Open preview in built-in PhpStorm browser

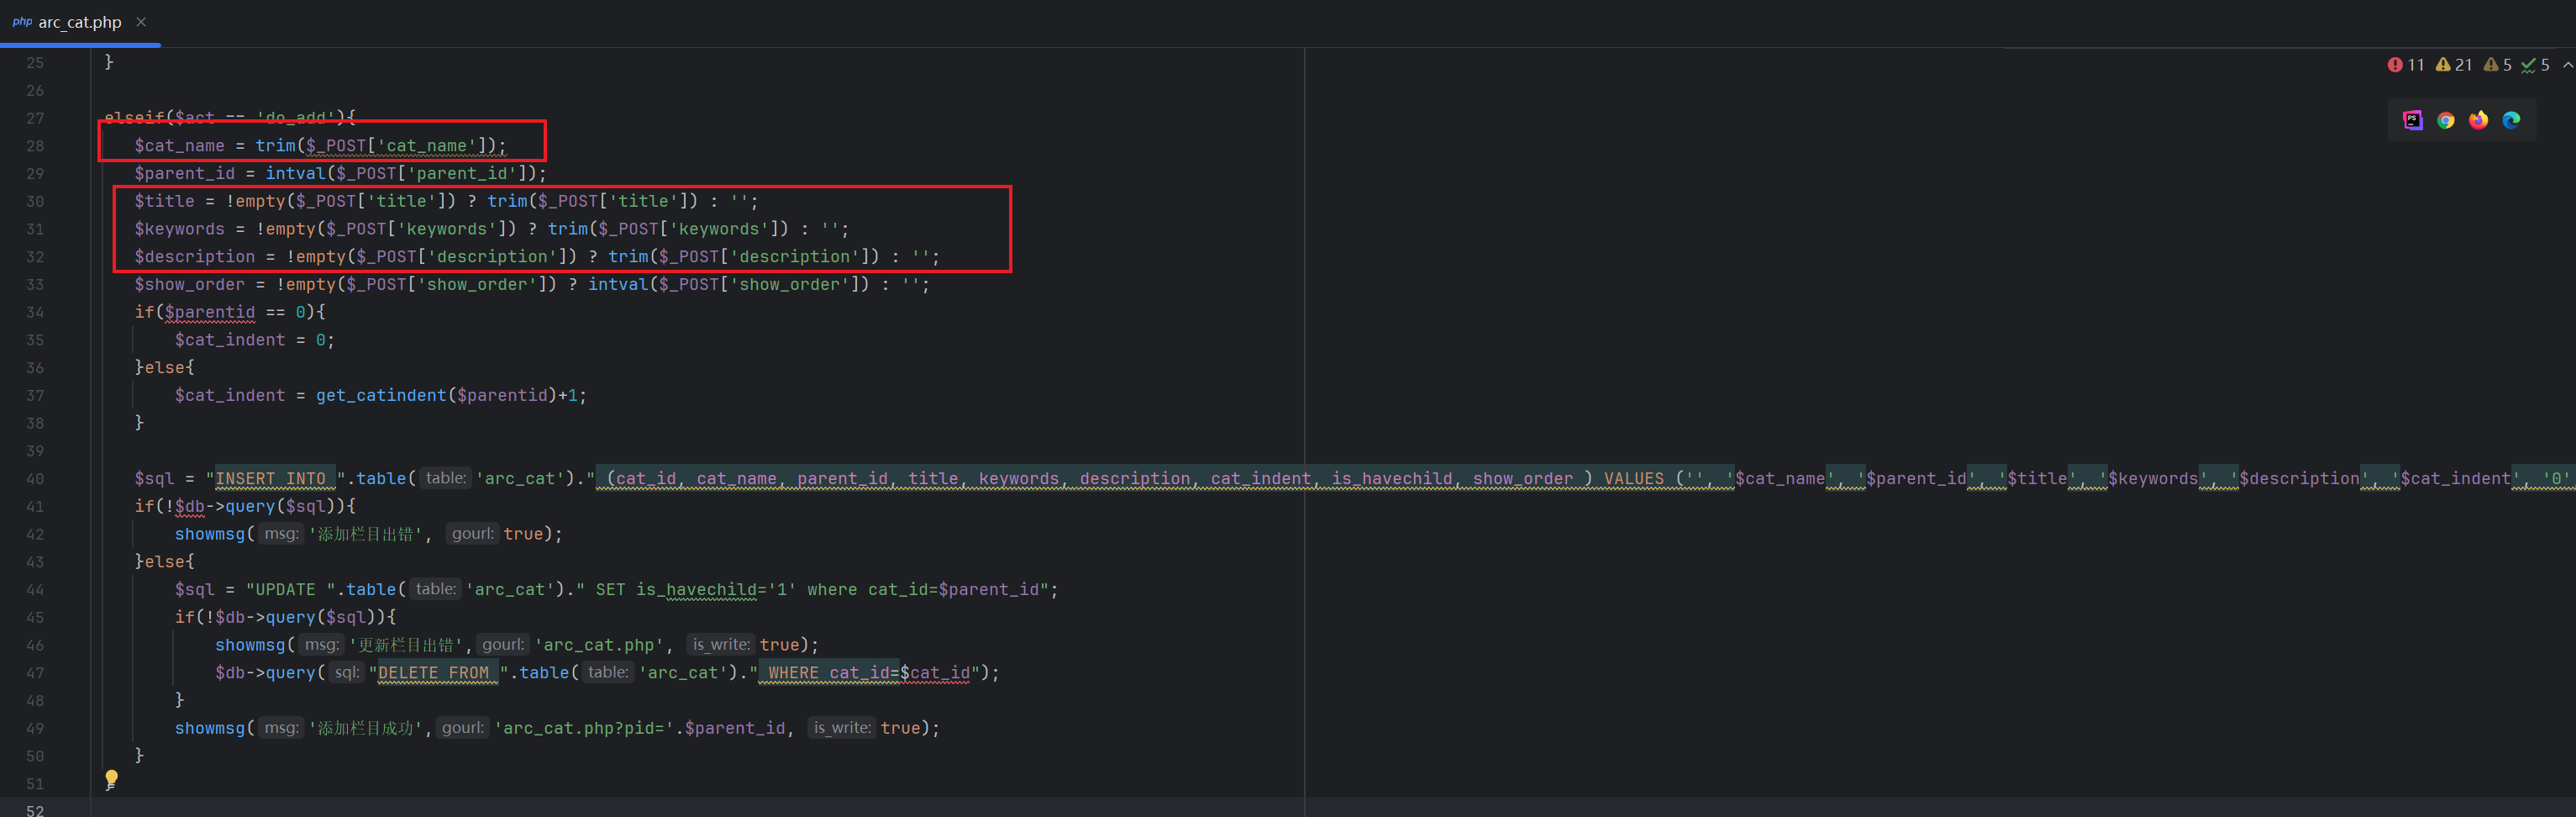[2413, 120]
